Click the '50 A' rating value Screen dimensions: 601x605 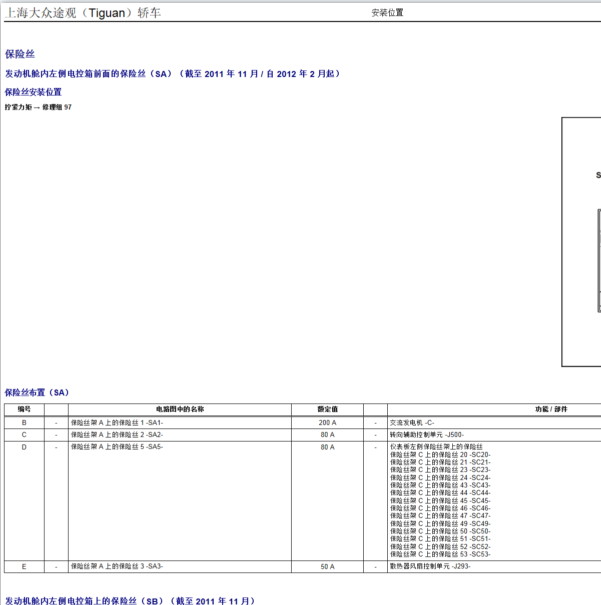[x=328, y=567]
